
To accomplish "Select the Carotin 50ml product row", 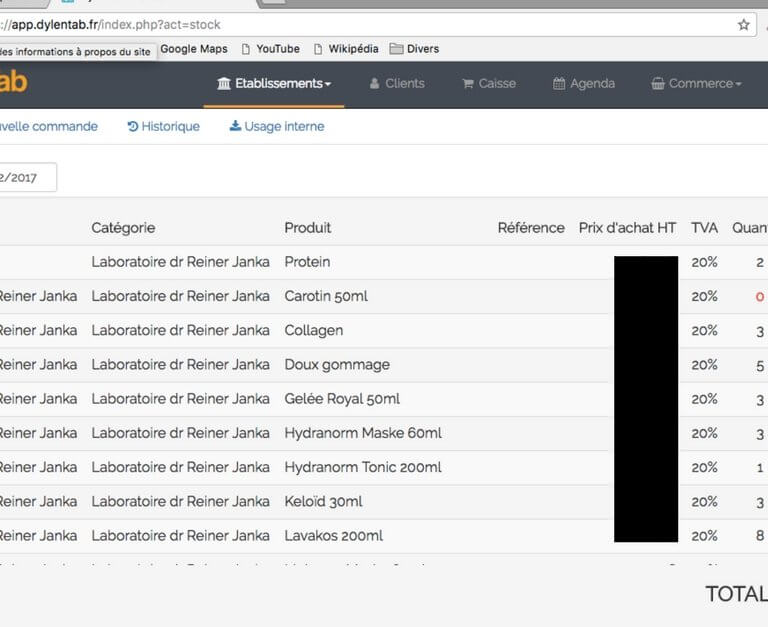I will pos(326,296).
